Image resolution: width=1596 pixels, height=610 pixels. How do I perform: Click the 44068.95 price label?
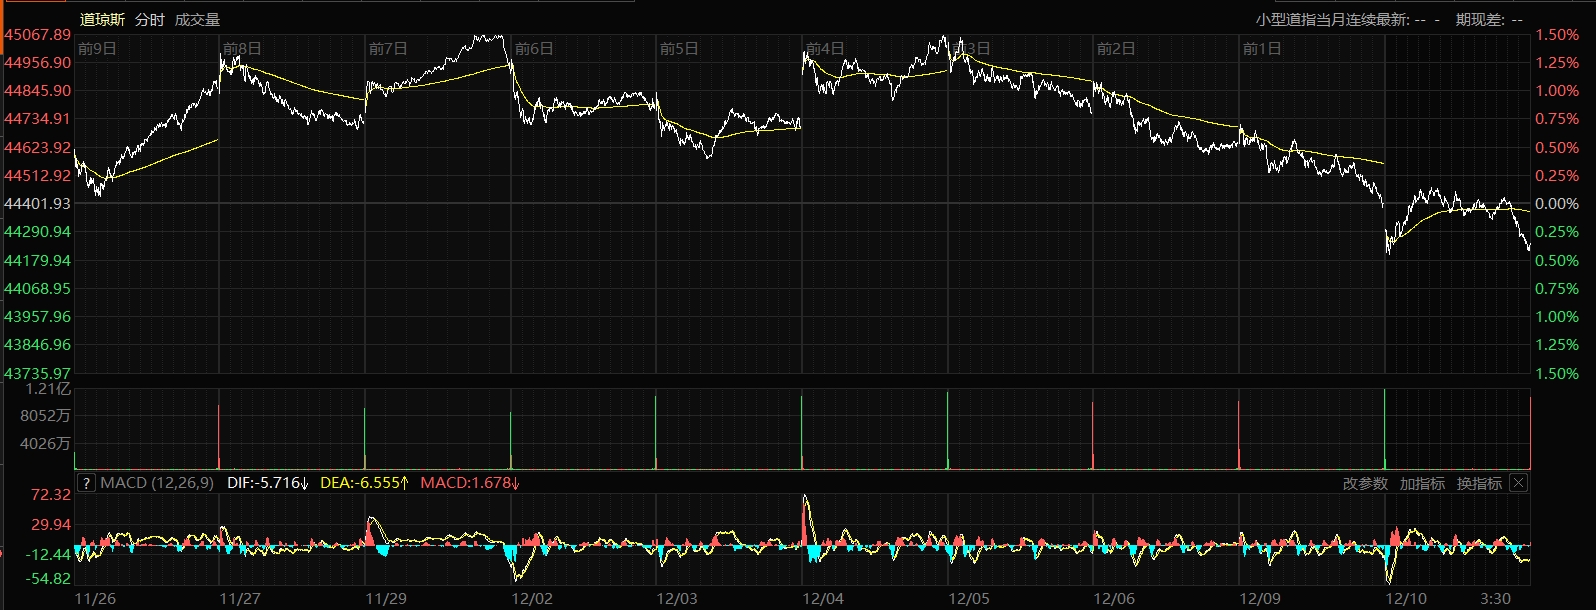click(37, 288)
